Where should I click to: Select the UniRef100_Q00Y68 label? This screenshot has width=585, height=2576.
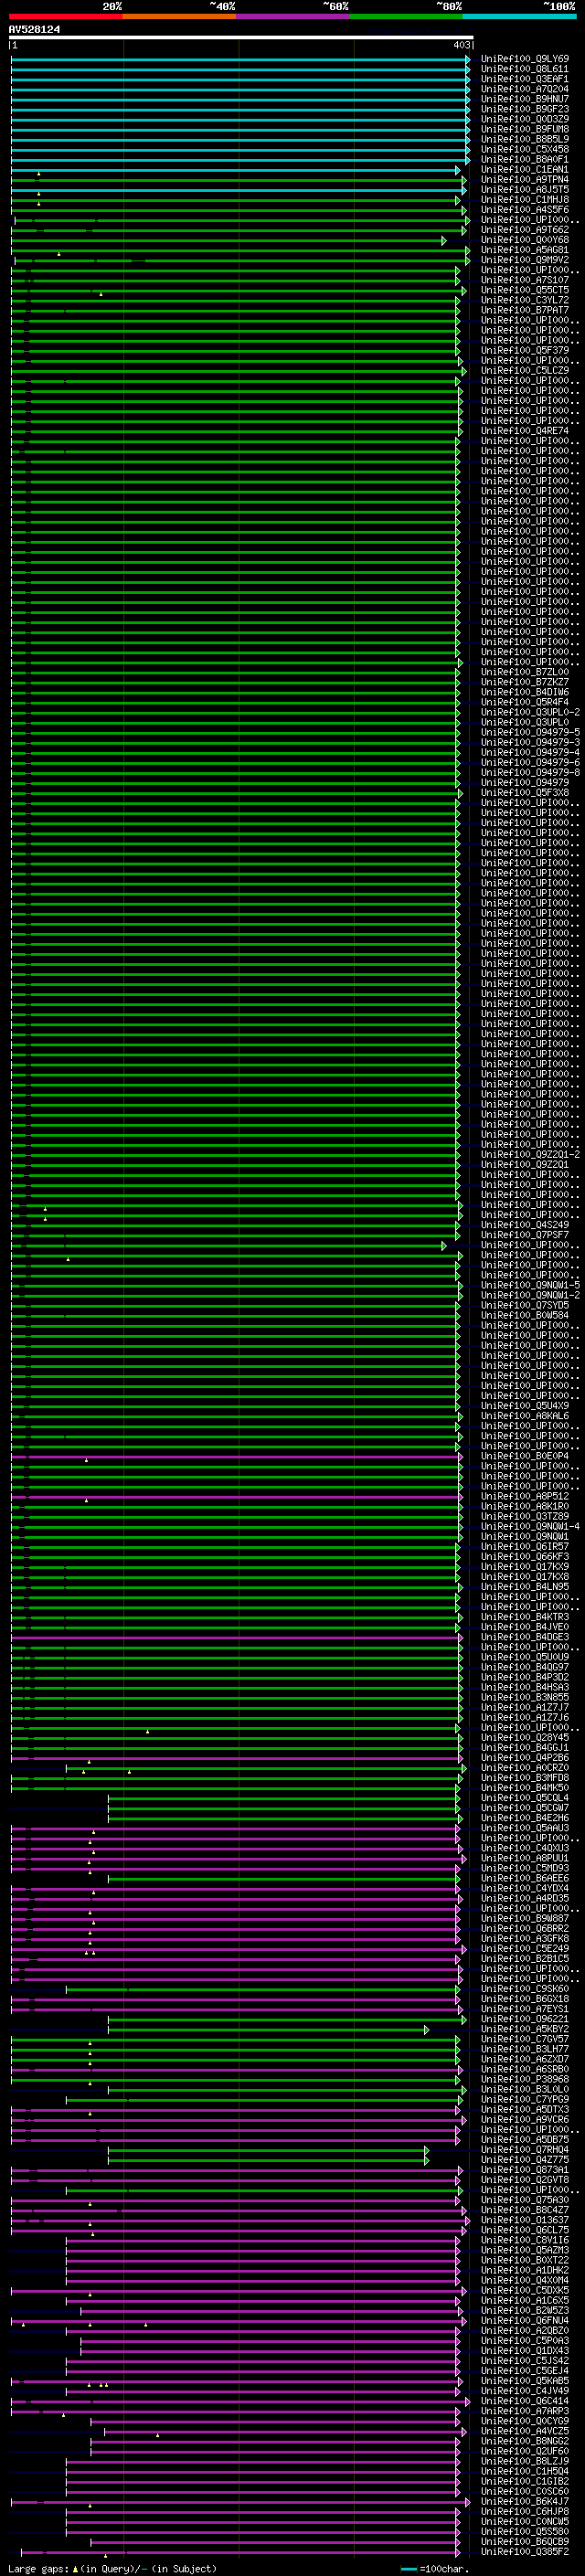tap(524, 239)
